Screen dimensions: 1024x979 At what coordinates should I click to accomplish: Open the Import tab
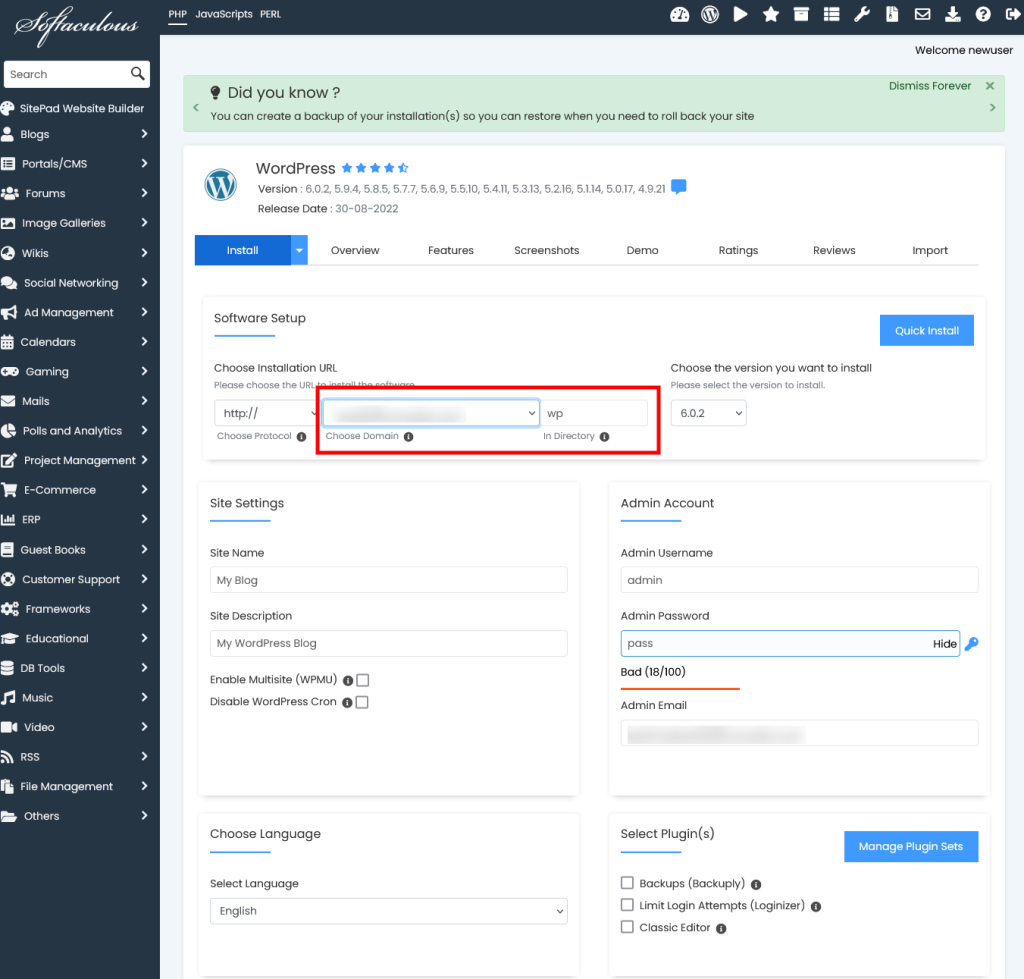(x=929, y=250)
